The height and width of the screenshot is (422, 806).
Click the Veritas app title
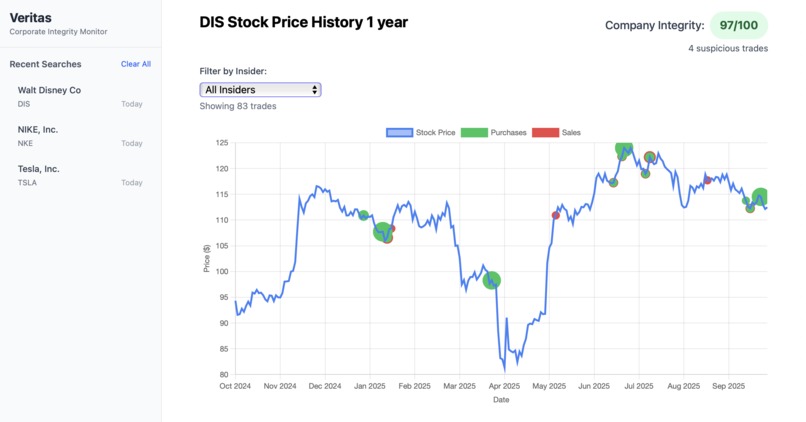tap(30, 17)
